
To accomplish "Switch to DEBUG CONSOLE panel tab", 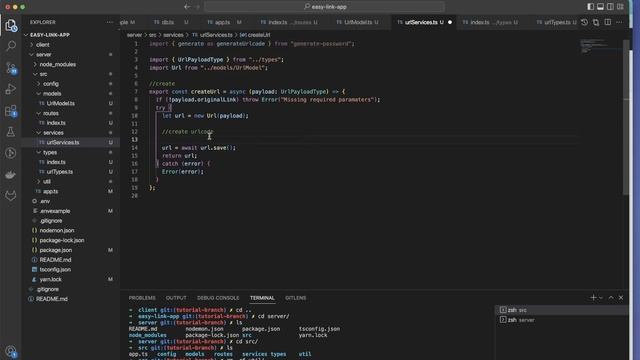I will [x=218, y=298].
